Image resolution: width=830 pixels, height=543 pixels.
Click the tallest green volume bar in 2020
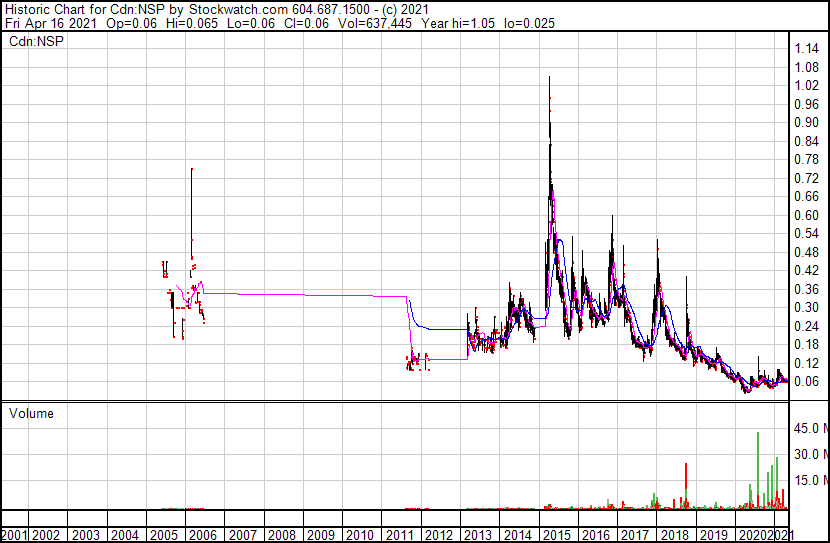(x=758, y=470)
